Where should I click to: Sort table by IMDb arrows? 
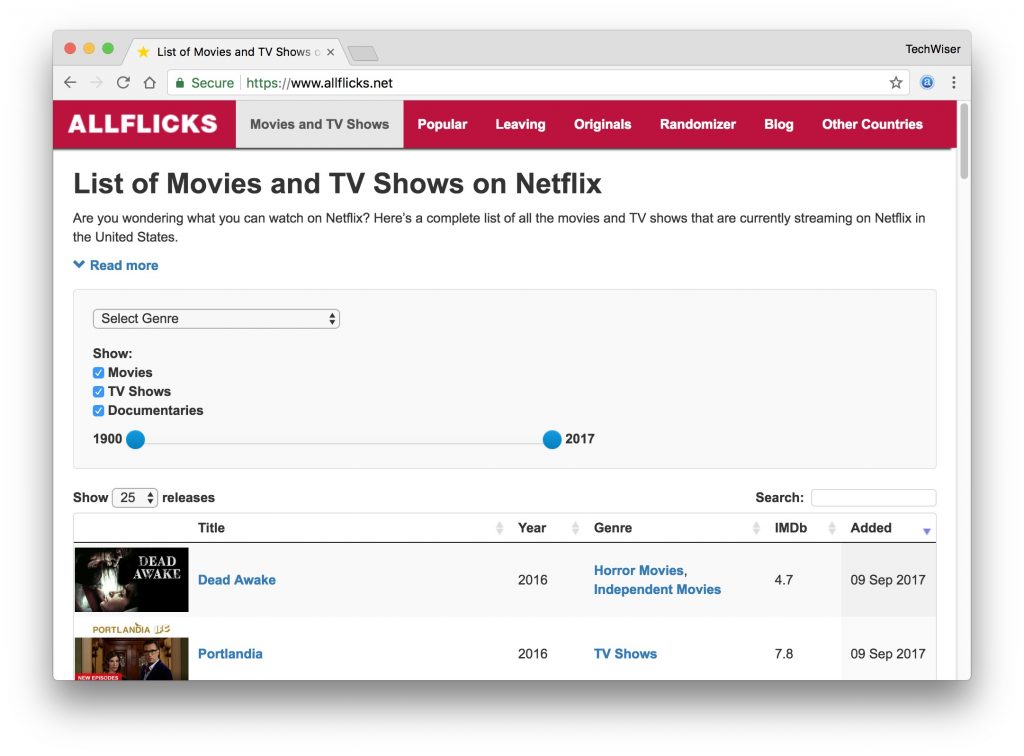(x=832, y=528)
